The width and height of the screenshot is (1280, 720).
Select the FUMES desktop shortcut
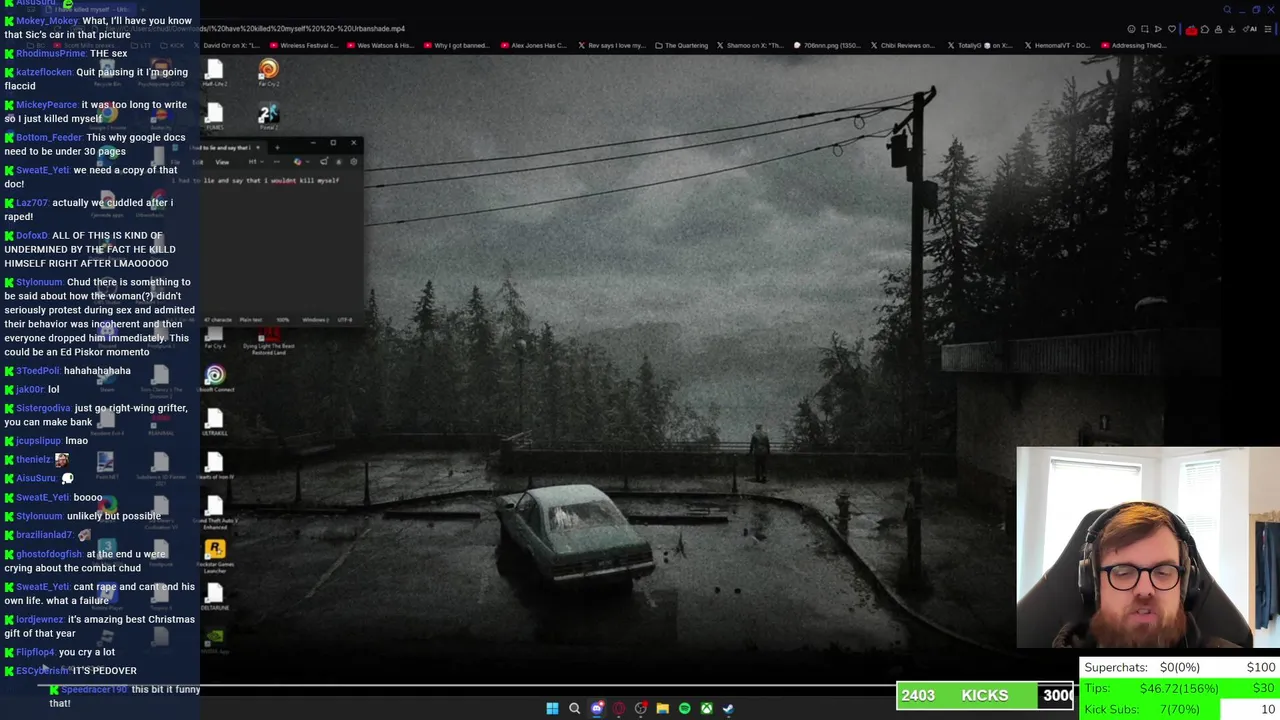[x=214, y=117]
